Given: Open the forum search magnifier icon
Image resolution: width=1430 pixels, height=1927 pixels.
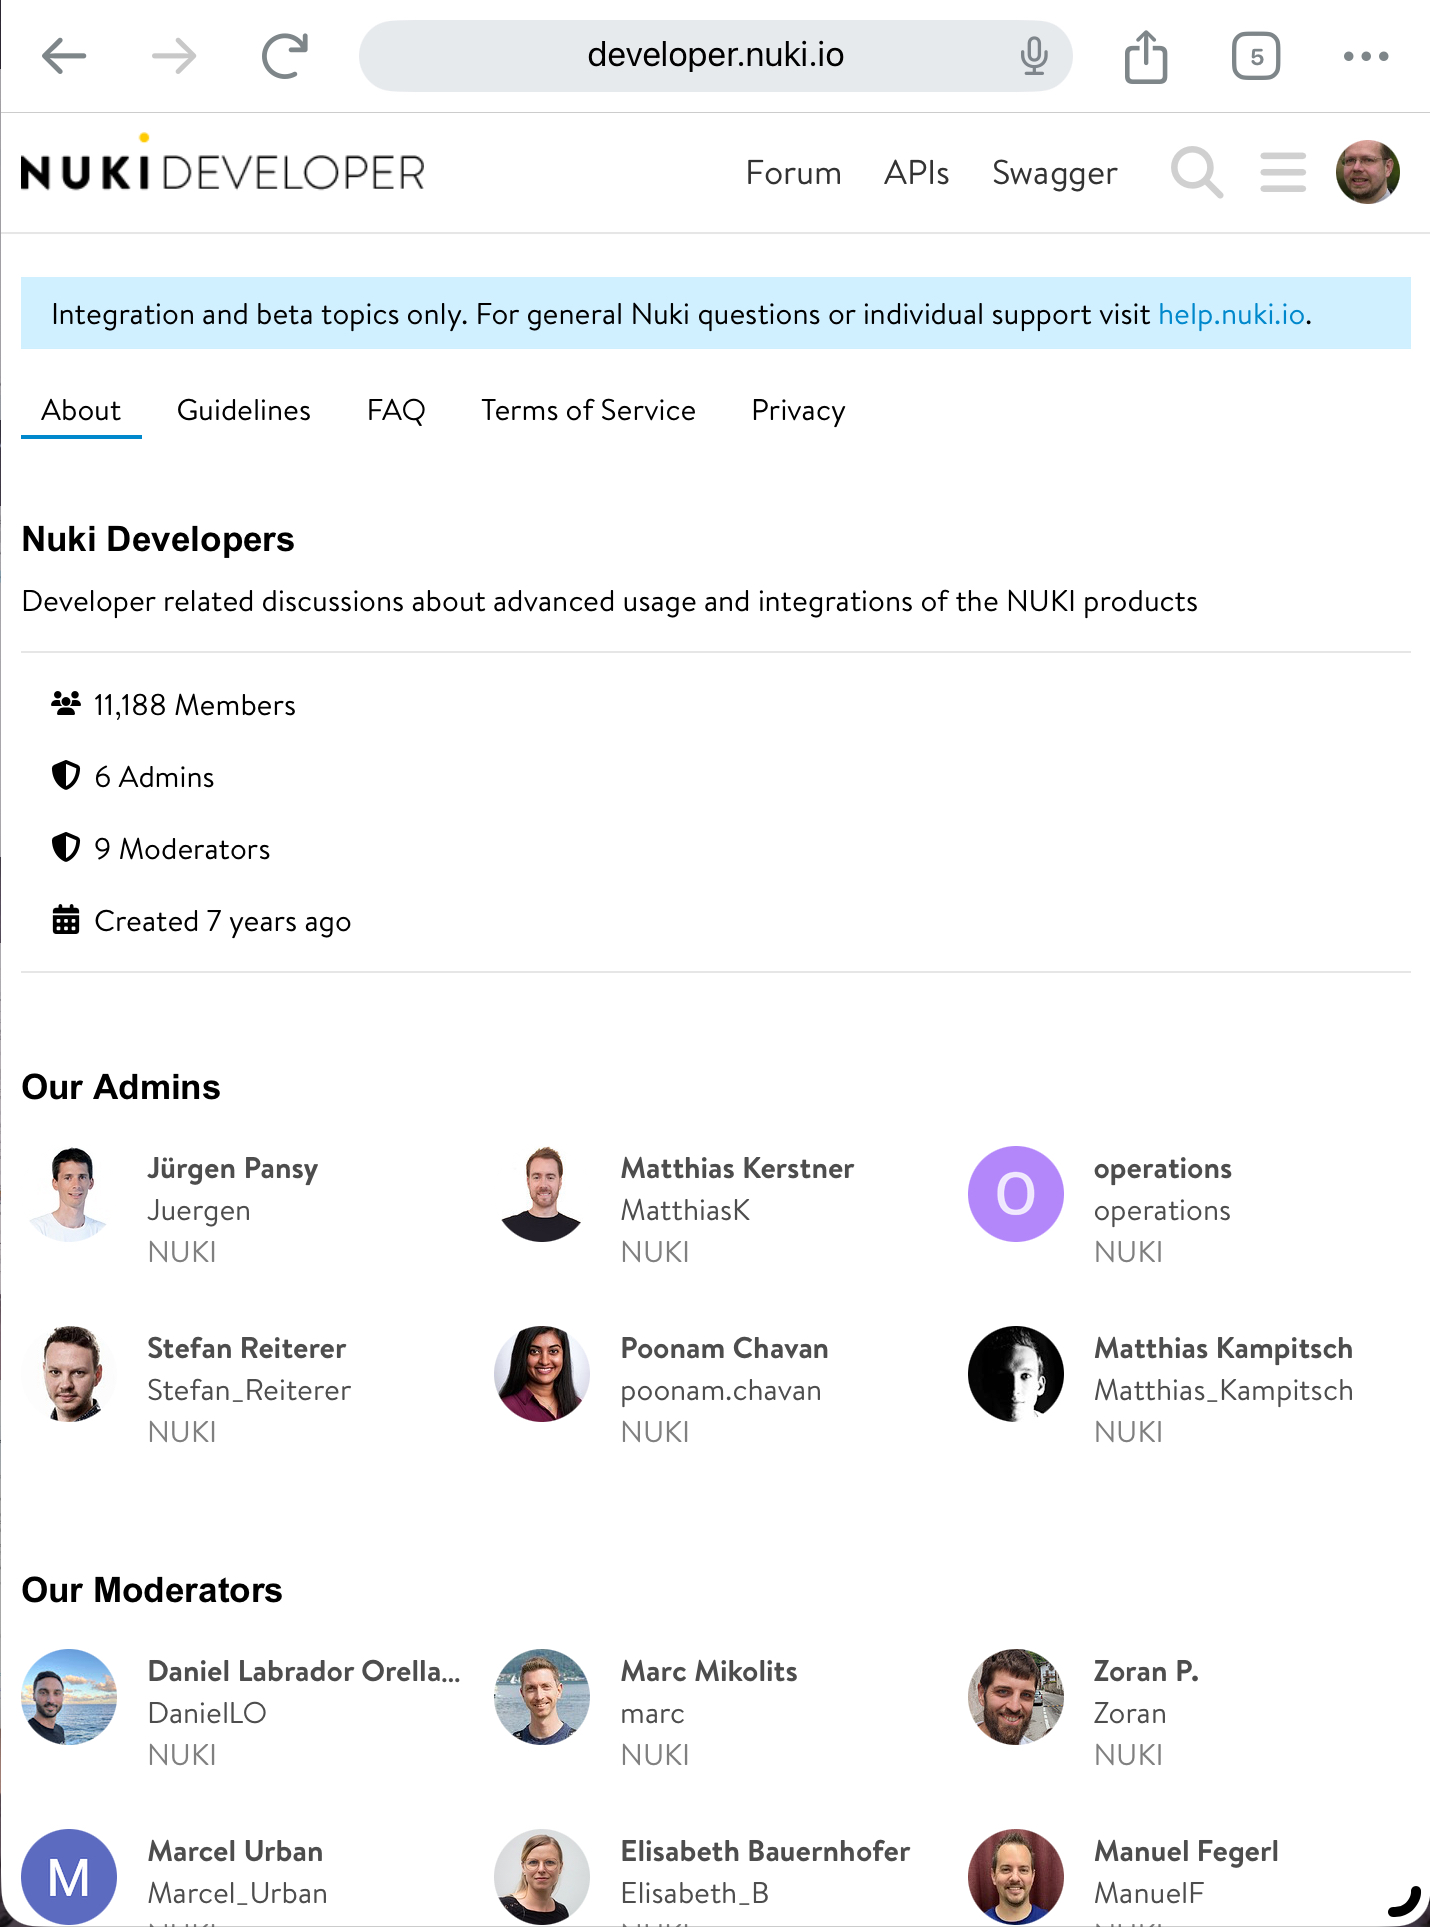Looking at the screenshot, I should [x=1197, y=172].
